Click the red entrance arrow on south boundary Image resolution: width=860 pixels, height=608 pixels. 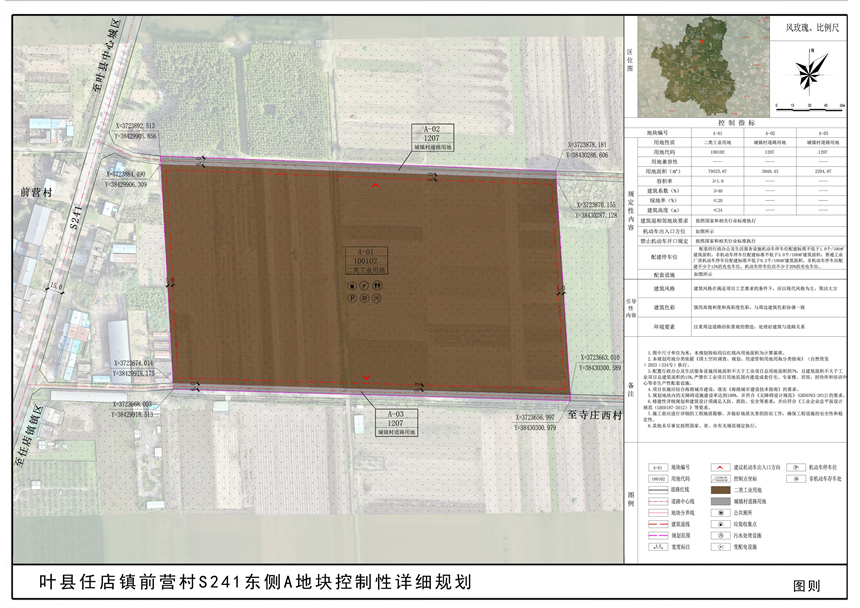(364, 378)
